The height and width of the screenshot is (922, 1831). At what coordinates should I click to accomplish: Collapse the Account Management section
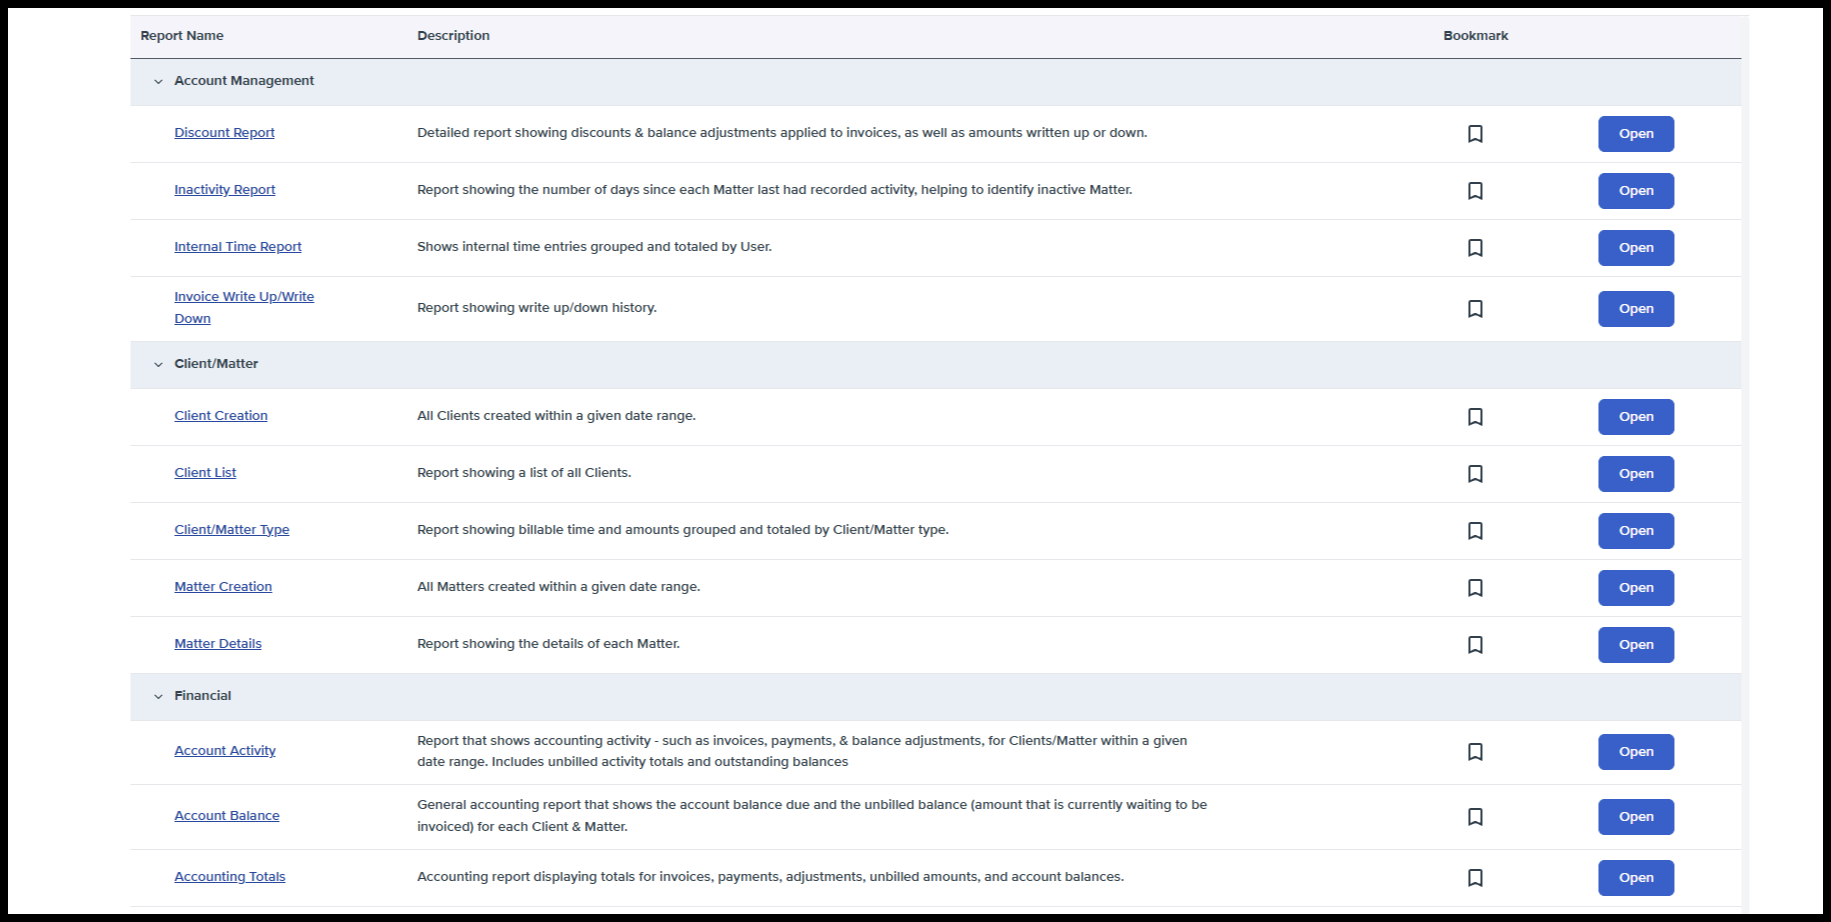tap(158, 82)
